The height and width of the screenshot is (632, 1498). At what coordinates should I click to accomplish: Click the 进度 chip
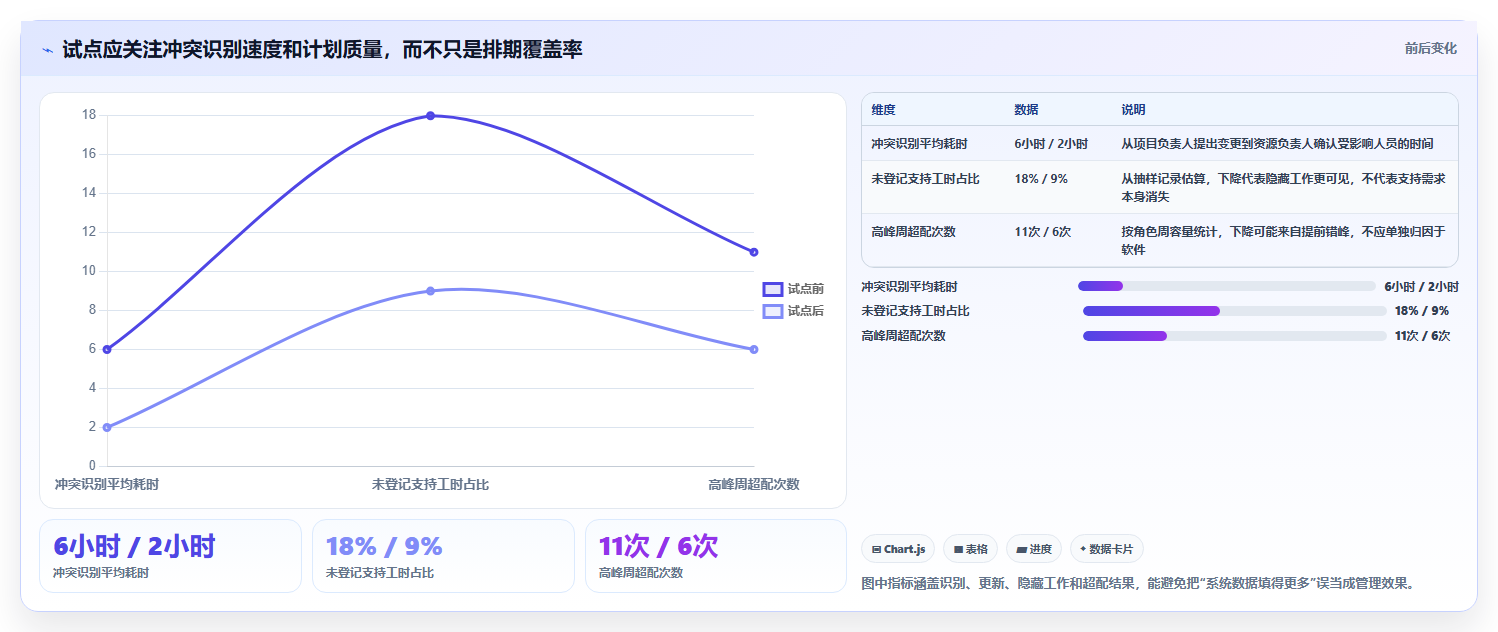coord(1034,549)
